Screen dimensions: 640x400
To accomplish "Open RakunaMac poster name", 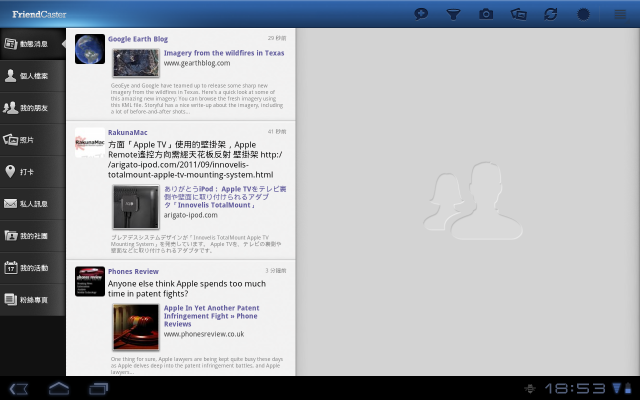I will coord(128,132).
